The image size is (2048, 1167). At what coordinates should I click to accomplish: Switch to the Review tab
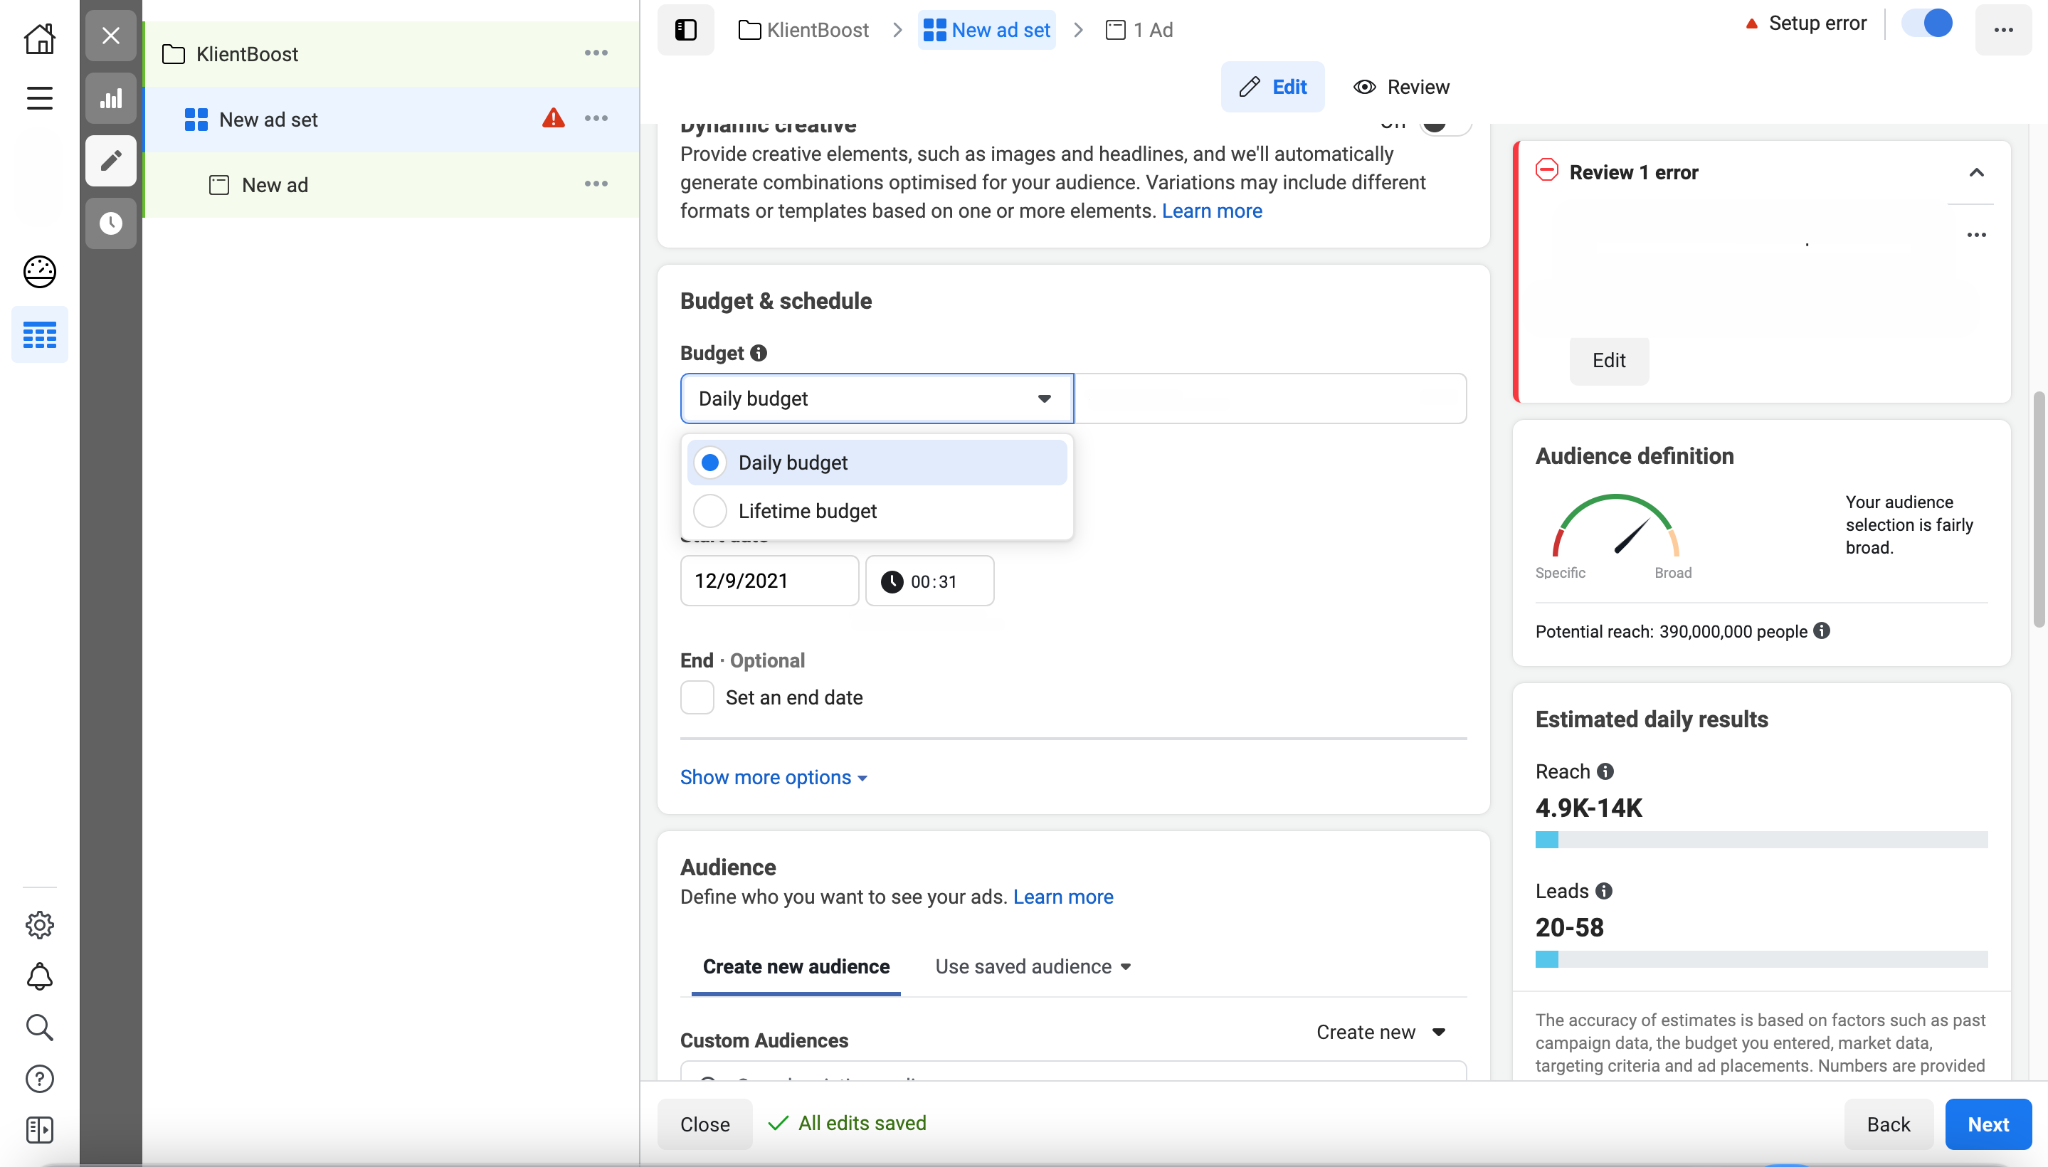1401,87
